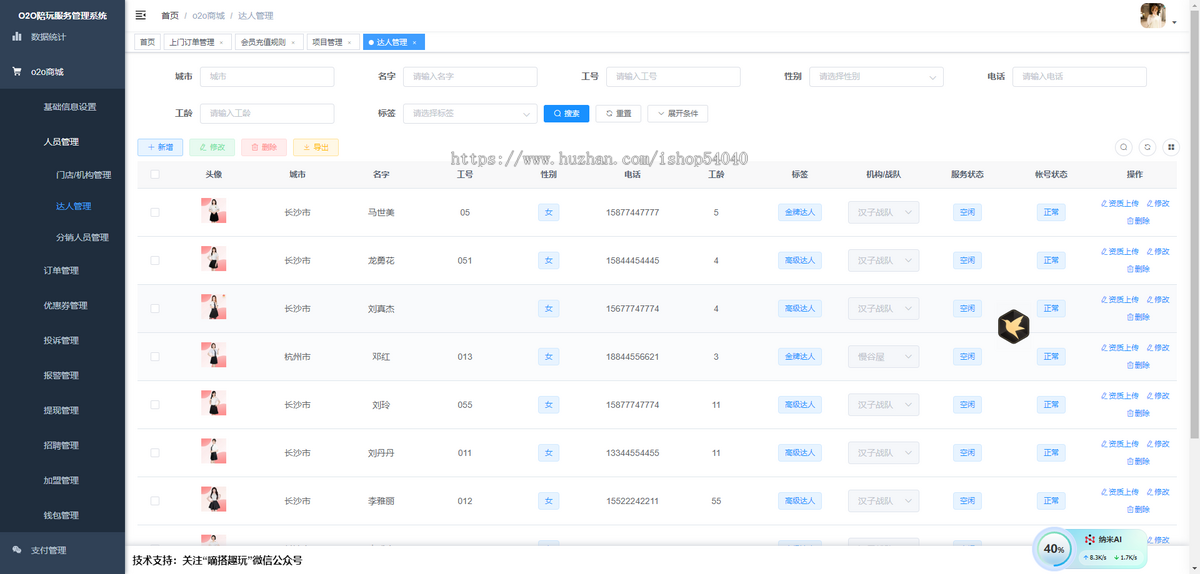This screenshot has height=574, width=1200.
Task: Expand the 标签 filter dropdown
Action: (470, 114)
